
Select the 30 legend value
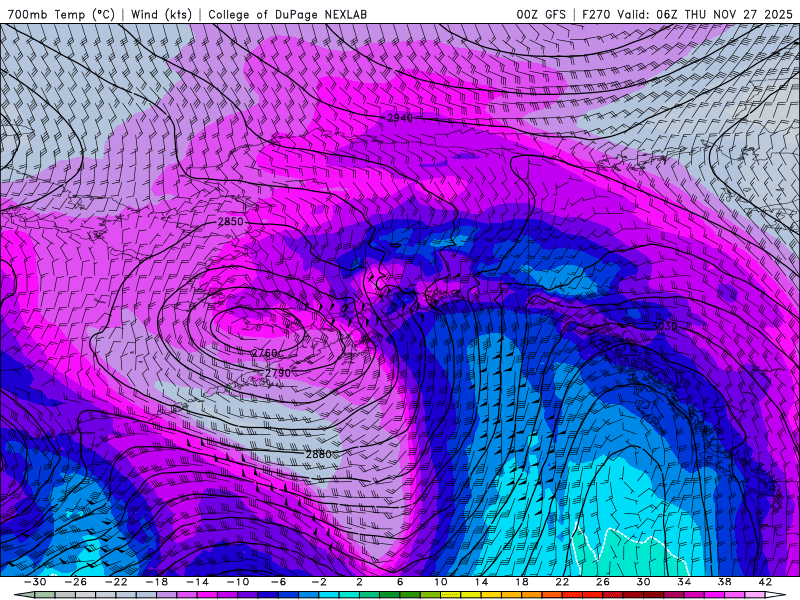[x=643, y=582]
